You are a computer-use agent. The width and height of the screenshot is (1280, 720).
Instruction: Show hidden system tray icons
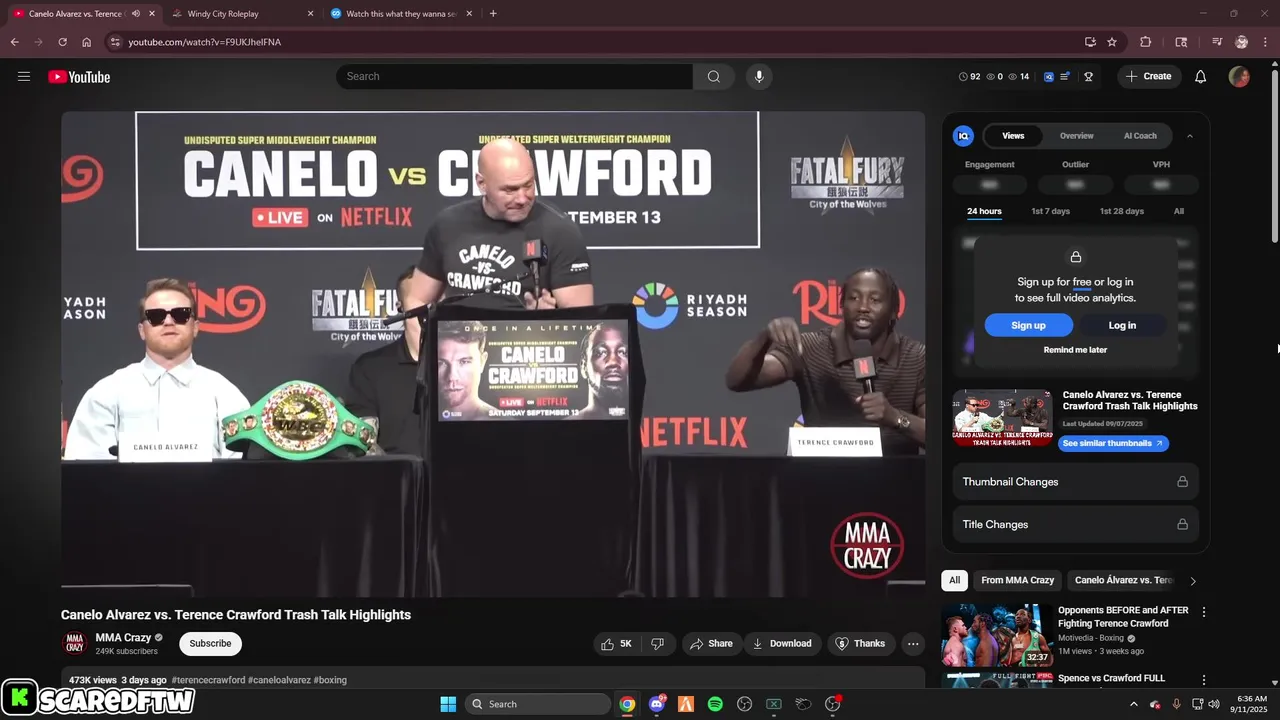(x=1133, y=704)
